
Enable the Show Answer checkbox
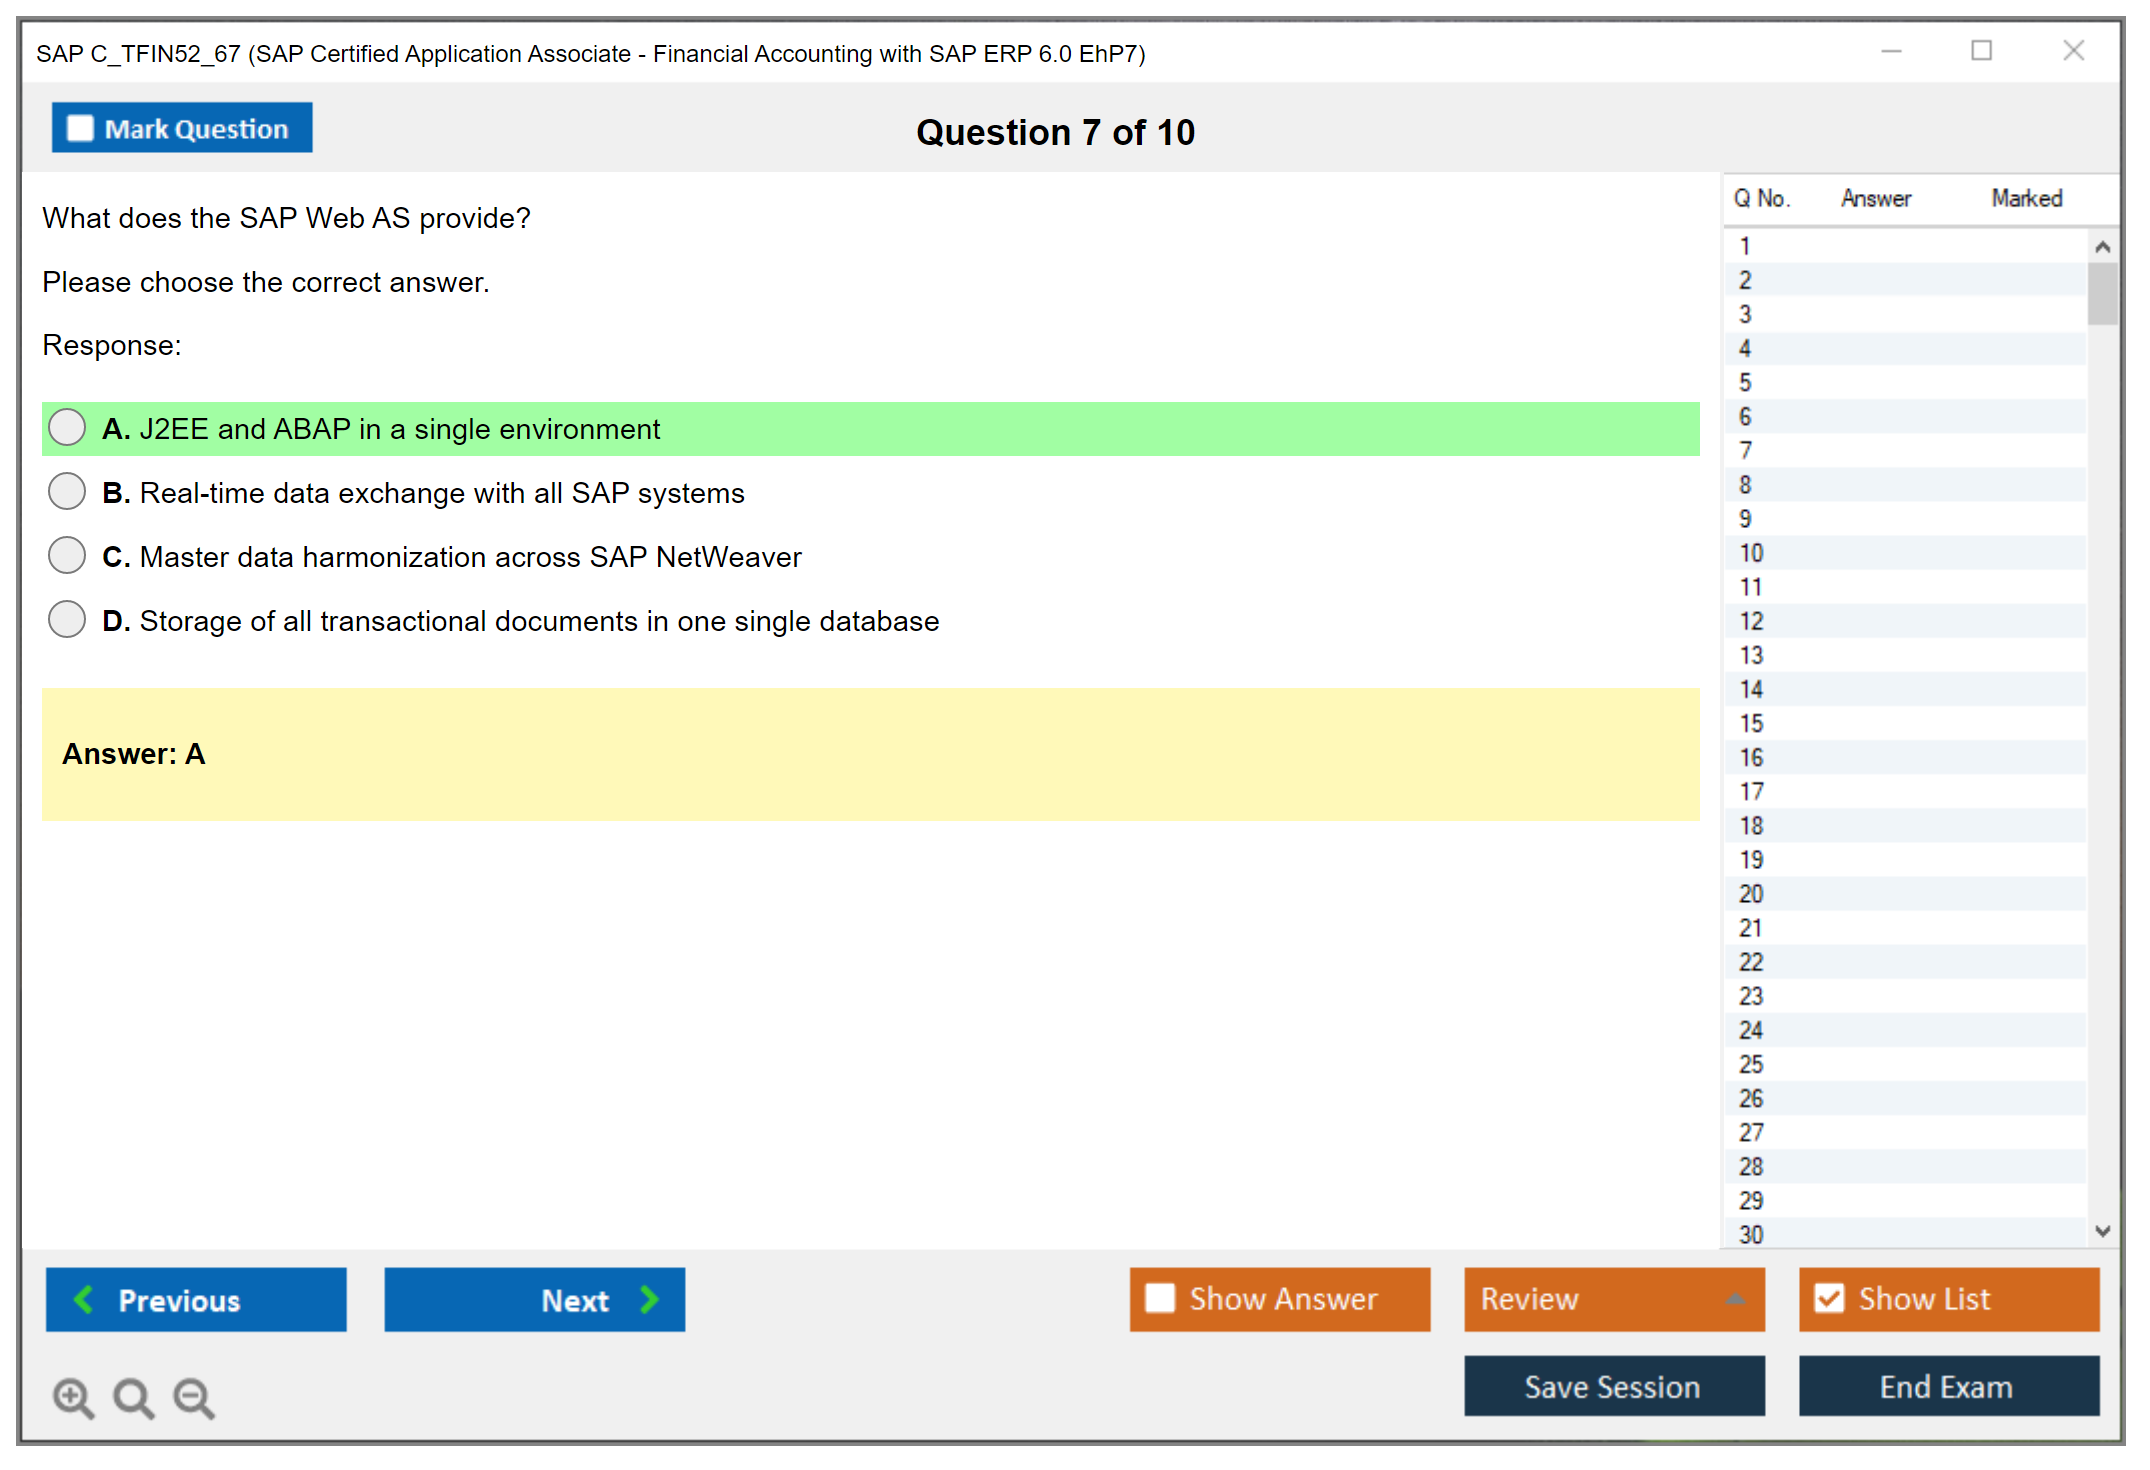tap(1160, 1298)
